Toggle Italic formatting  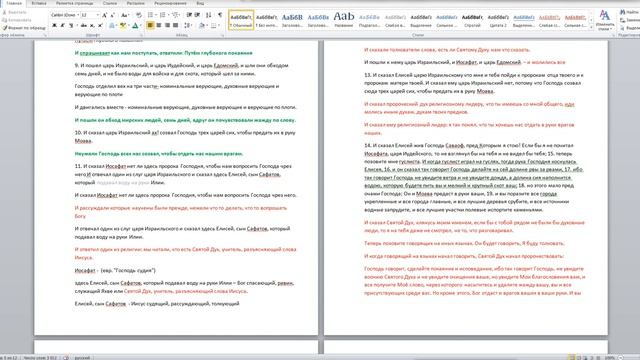click(x=62, y=25)
